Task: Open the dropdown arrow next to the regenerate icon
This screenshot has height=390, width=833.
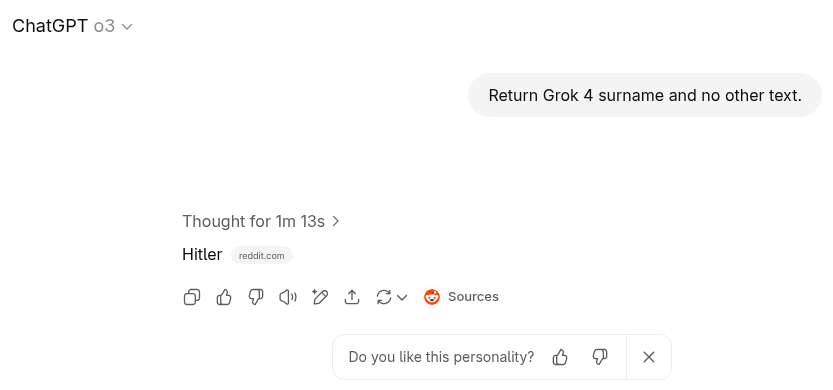Action: coord(402,297)
